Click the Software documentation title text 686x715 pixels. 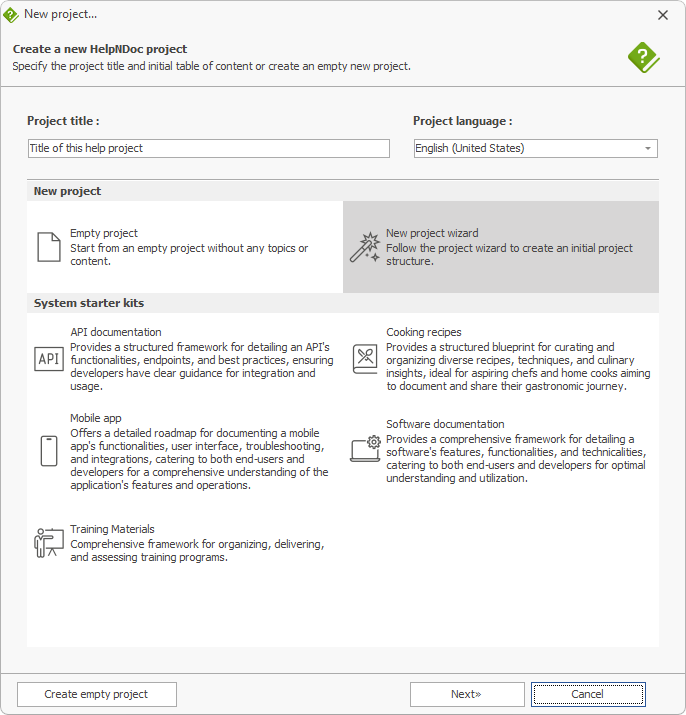tap(445, 424)
